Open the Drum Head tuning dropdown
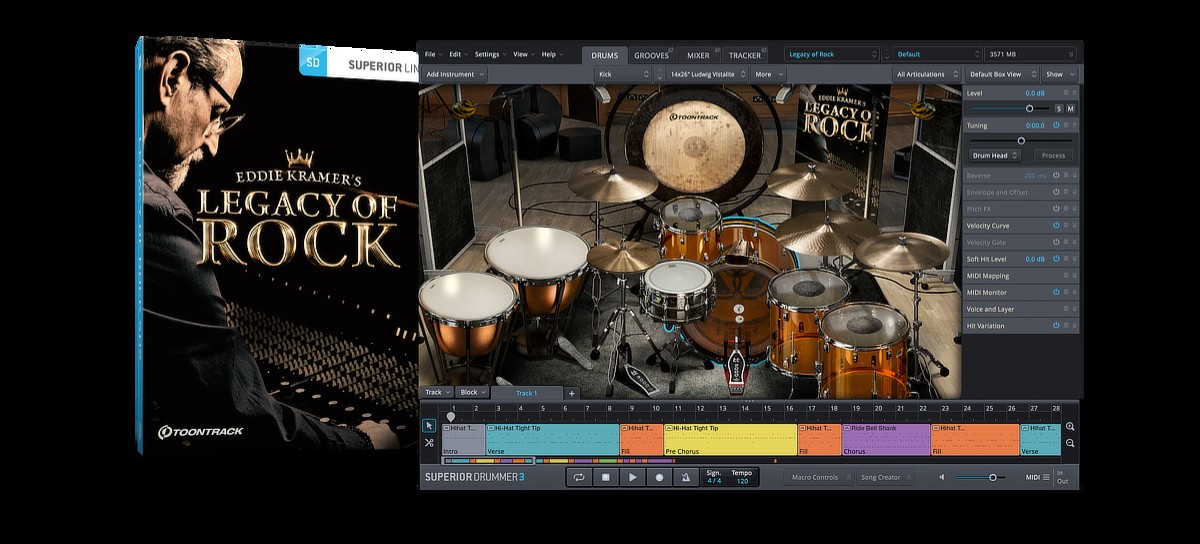The width and height of the screenshot is (1200, 544). (995, 155)
